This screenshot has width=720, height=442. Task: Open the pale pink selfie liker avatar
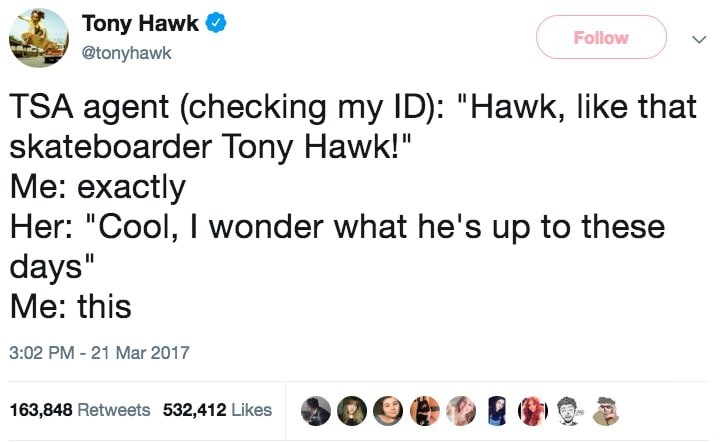pyautogui.click(x=460, y=410)
